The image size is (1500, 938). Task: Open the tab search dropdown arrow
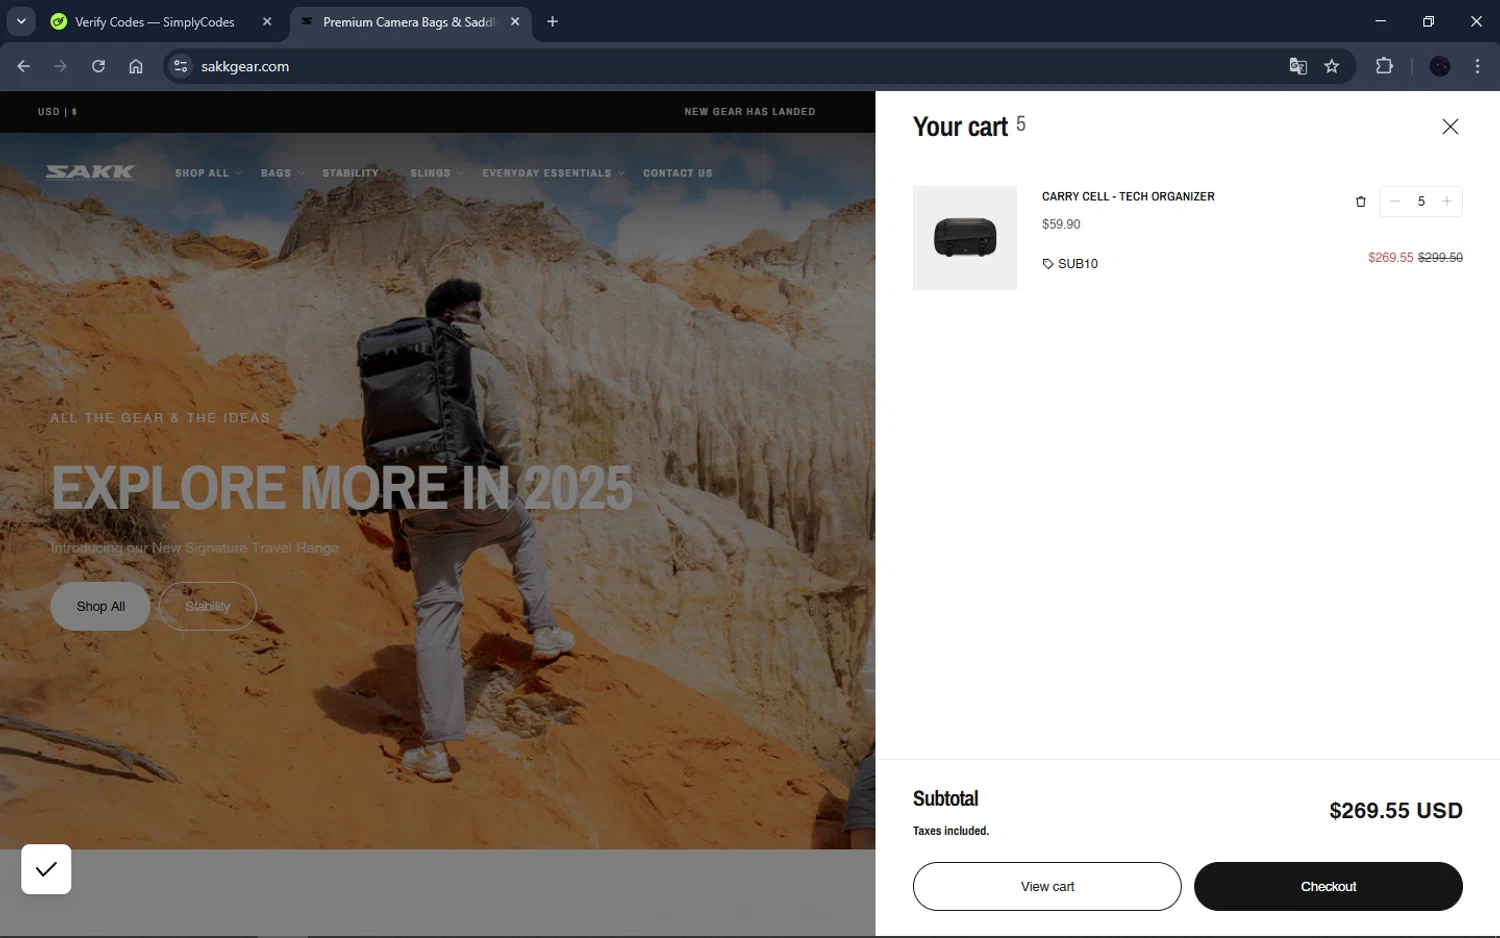(21, 21)
